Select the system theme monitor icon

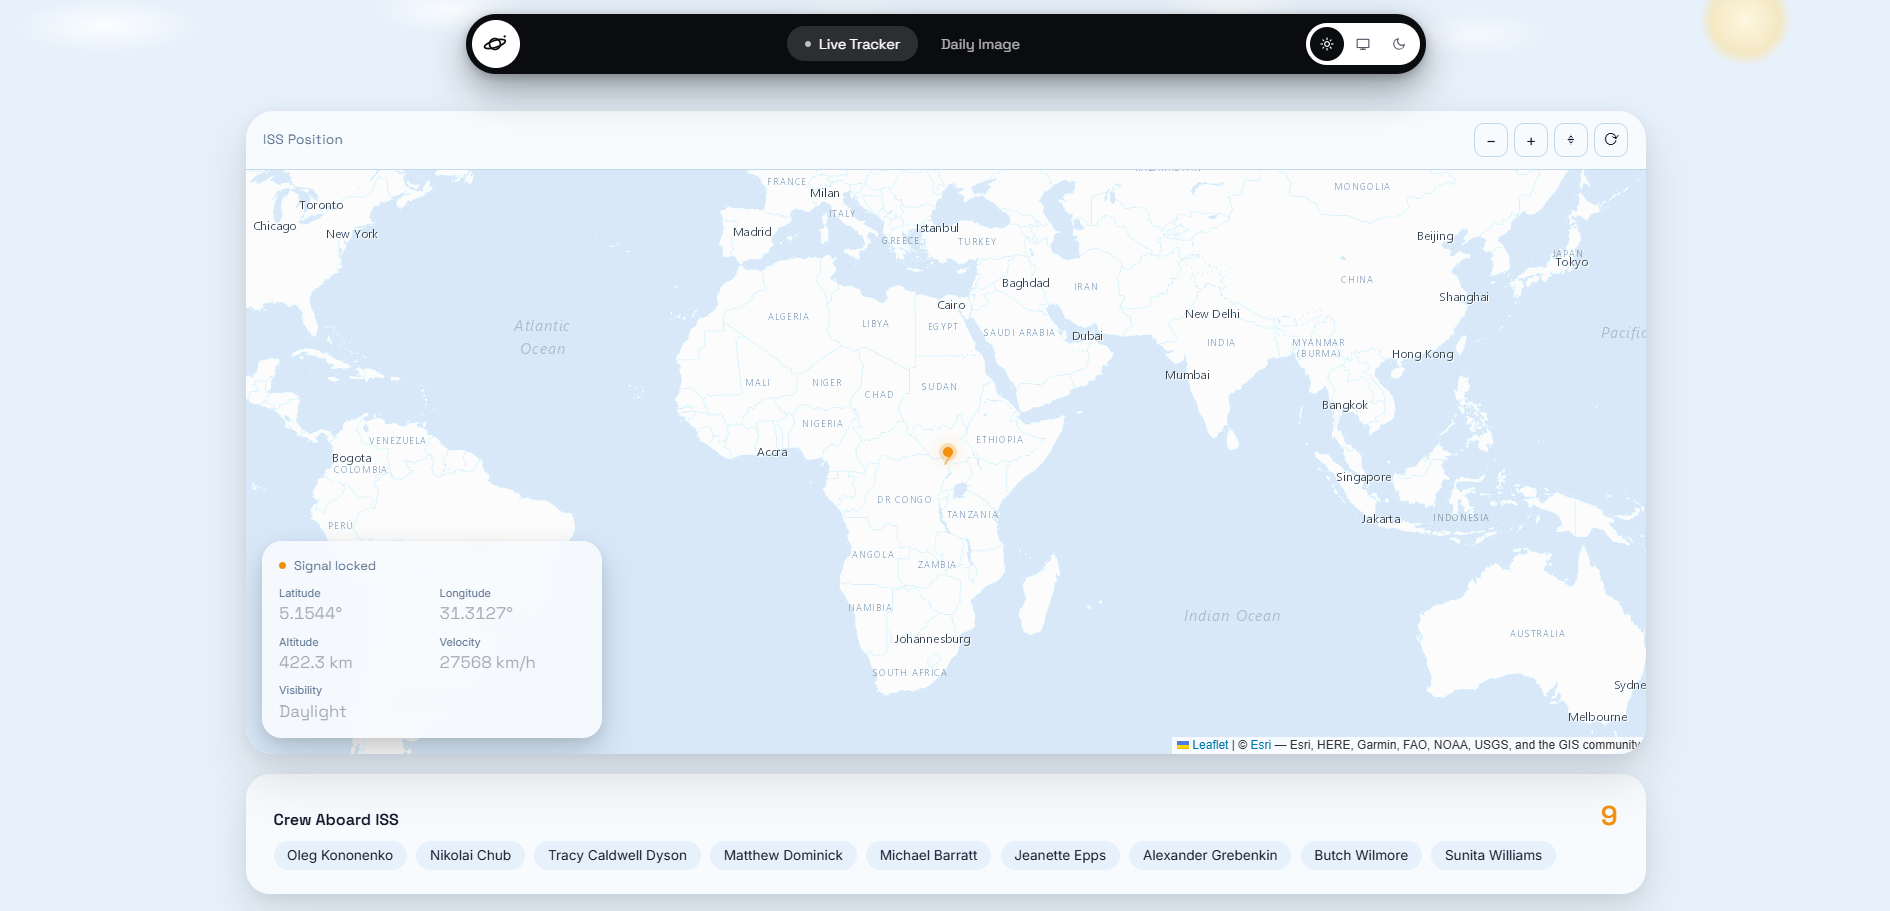1363,44
